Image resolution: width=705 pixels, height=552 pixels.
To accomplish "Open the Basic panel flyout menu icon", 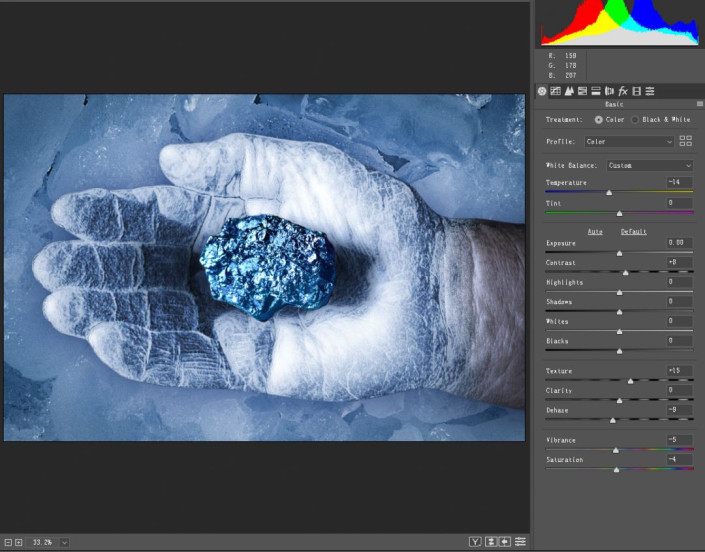I will pyautogui.click(x=700, y=104).
